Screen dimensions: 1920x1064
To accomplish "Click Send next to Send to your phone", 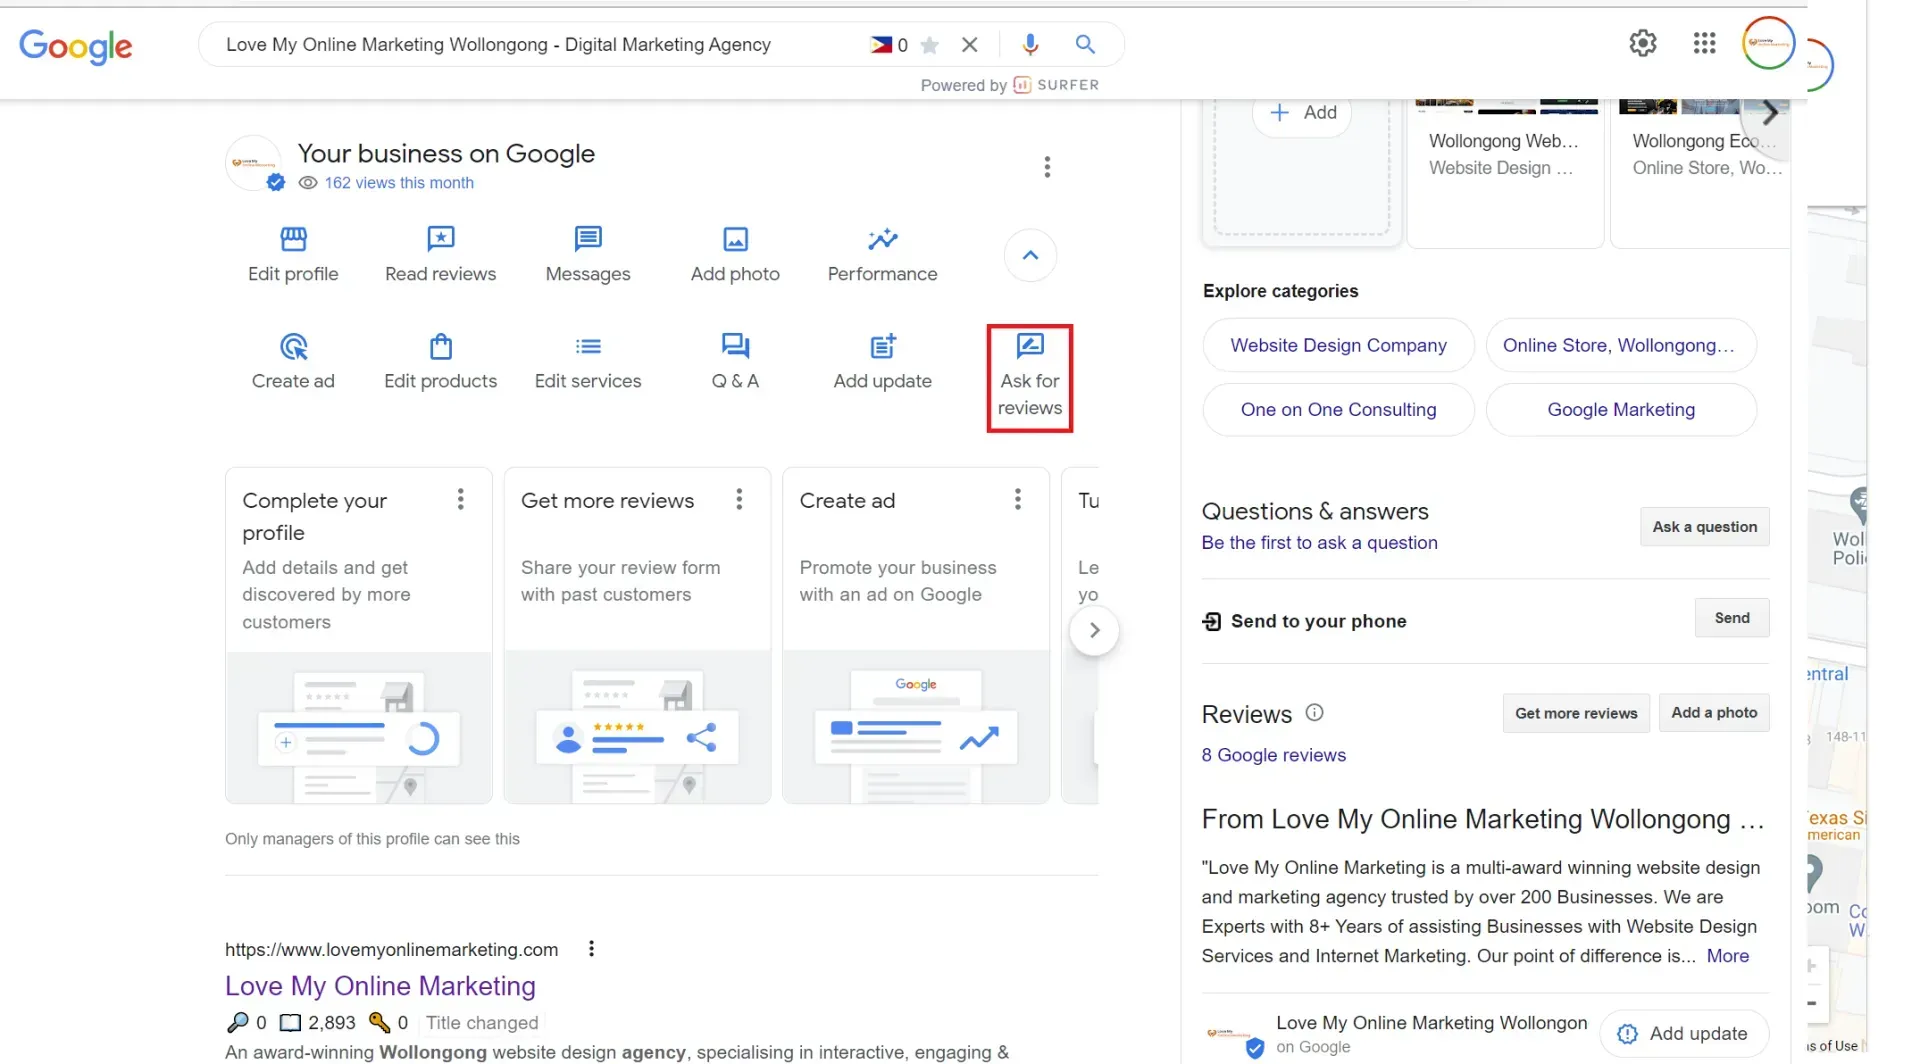I will (1732, 618).
